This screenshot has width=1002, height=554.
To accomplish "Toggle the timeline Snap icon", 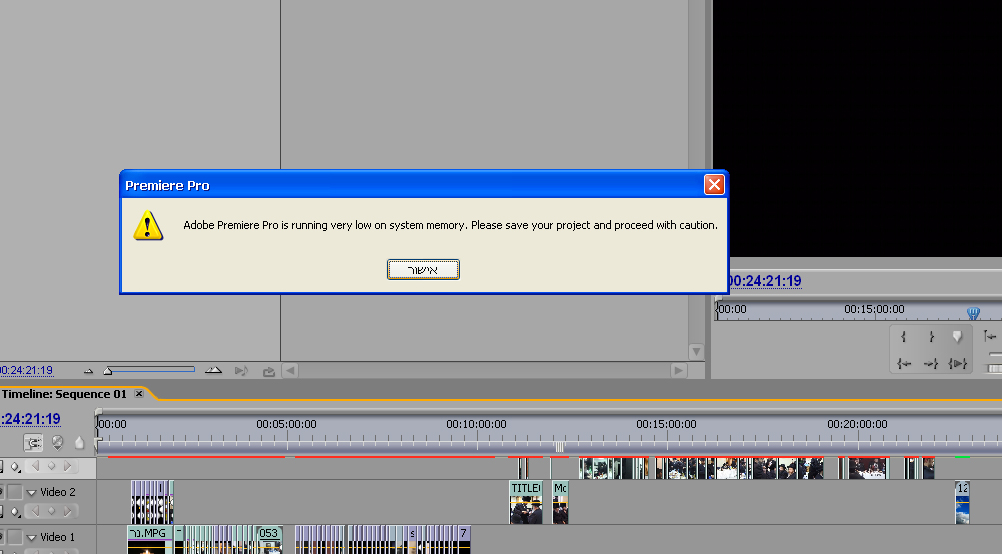I will [x=33, y=442].
